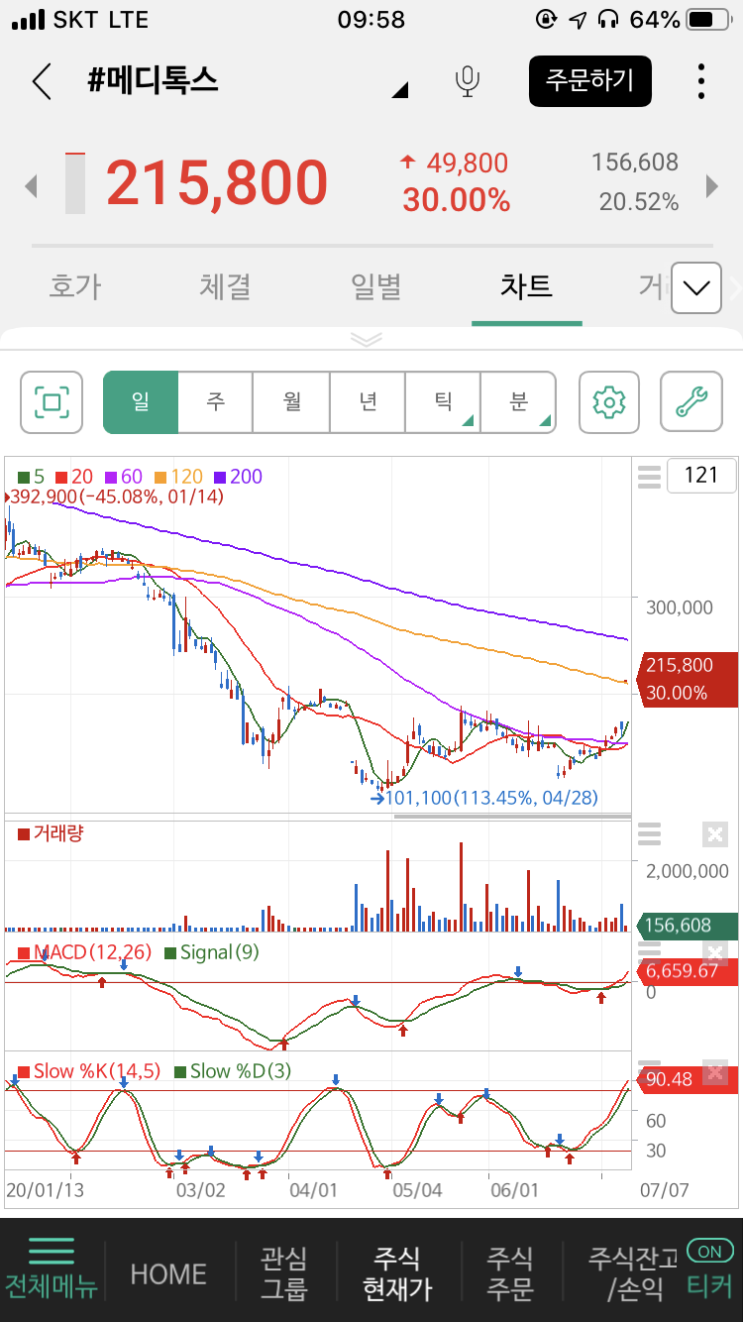
Task: Tap the 주문하기 order button
Action: pyautogui.click(x=590, y=81)
